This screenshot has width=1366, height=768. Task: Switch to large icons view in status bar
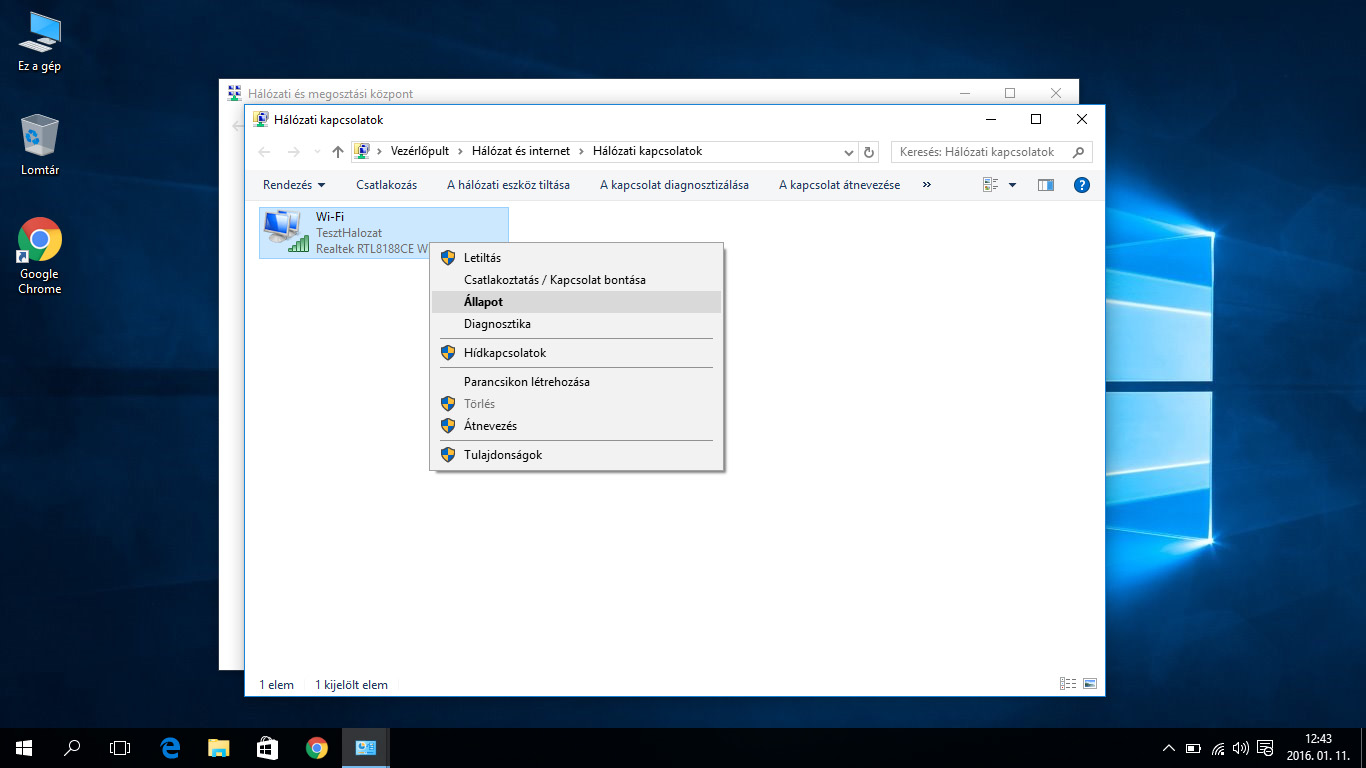click(x=1090, y=684)
